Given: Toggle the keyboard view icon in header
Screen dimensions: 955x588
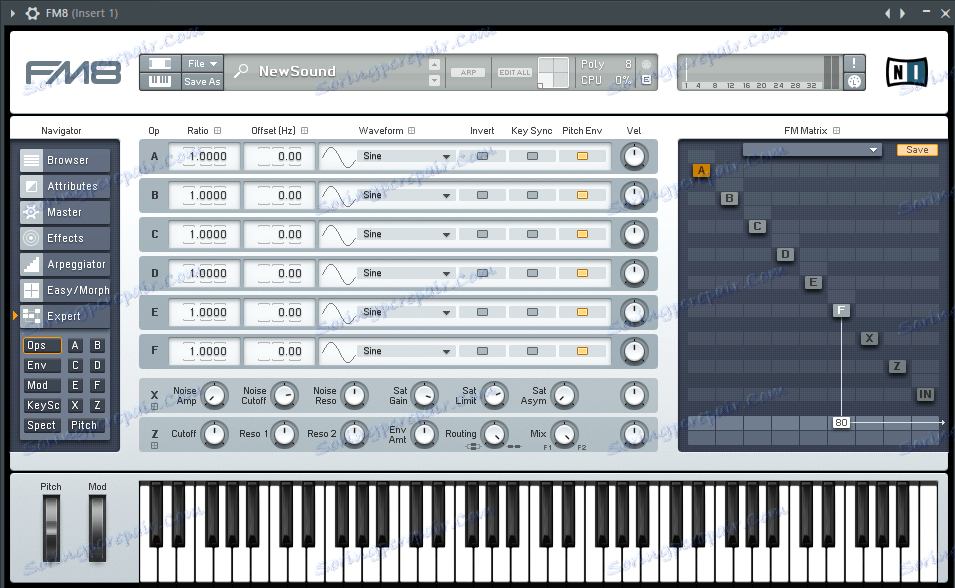Looking at the screenshot, I should coord(160,81).
